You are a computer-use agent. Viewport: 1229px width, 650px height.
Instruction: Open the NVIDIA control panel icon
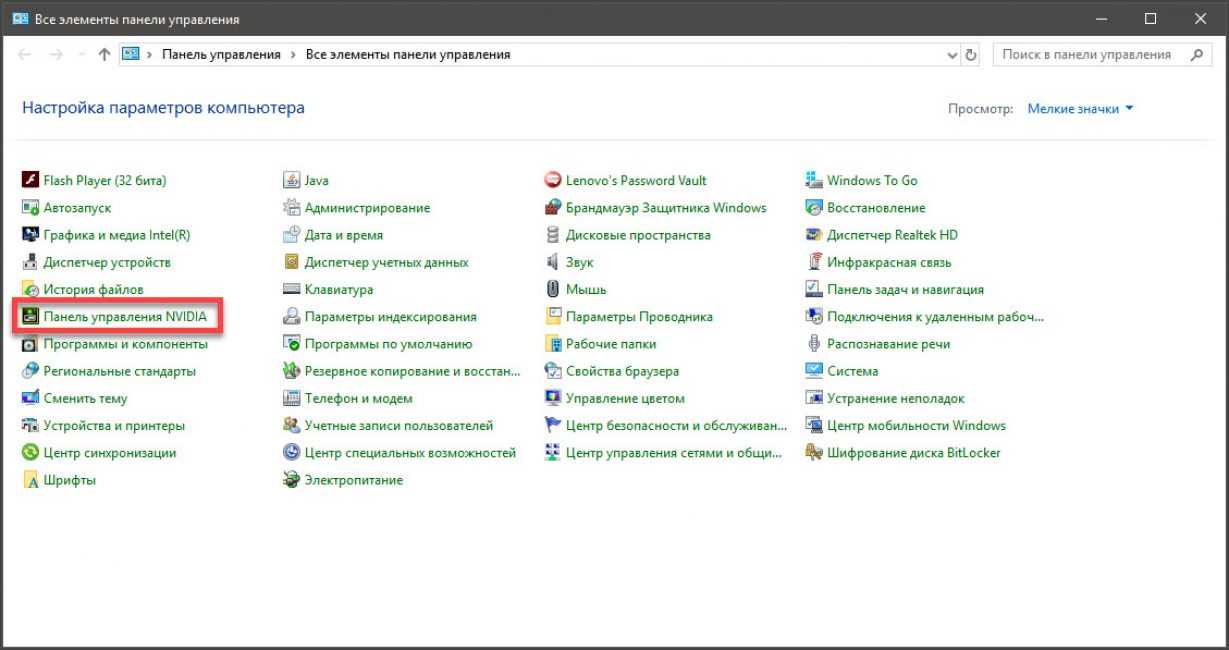coord(30,317)
